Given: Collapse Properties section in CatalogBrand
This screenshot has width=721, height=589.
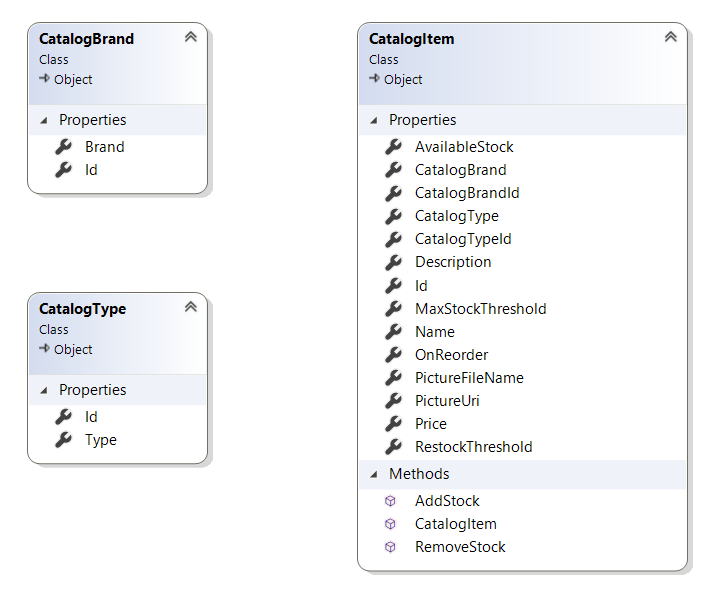Looking at the screenshot, I should pos(43,120).
